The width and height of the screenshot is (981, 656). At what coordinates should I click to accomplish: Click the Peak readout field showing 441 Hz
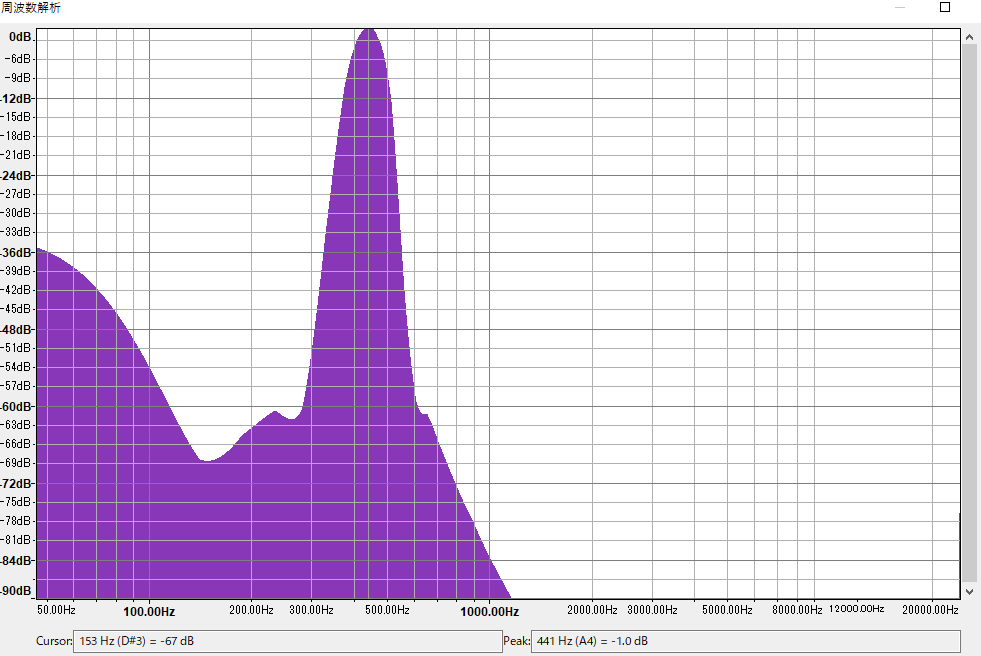point(746,641)
